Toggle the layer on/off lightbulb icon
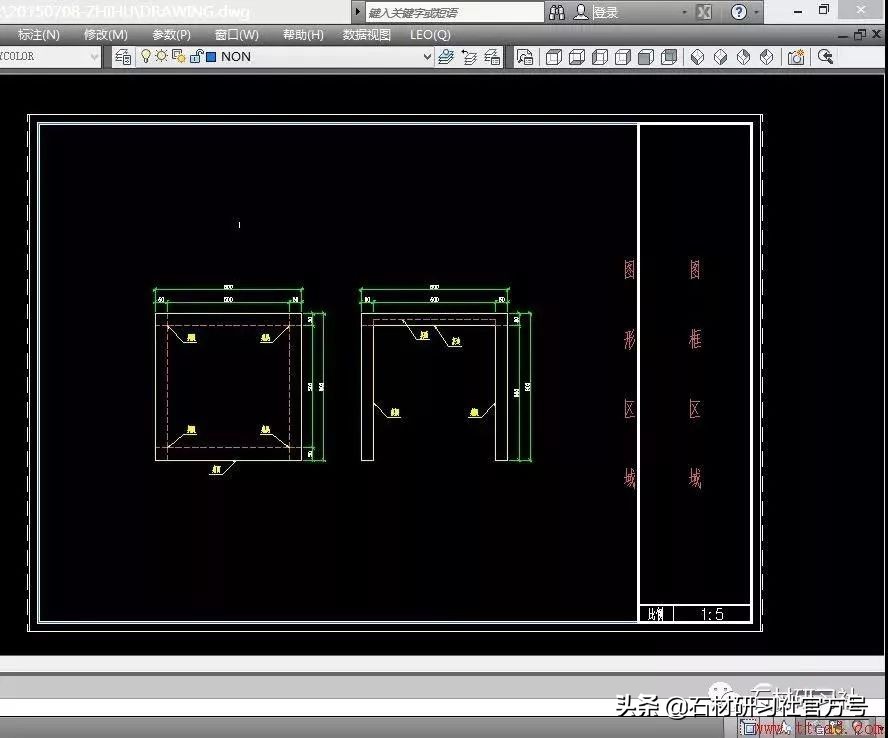Image resolution: width=888 pixels, height=738 pixels. 146,56
